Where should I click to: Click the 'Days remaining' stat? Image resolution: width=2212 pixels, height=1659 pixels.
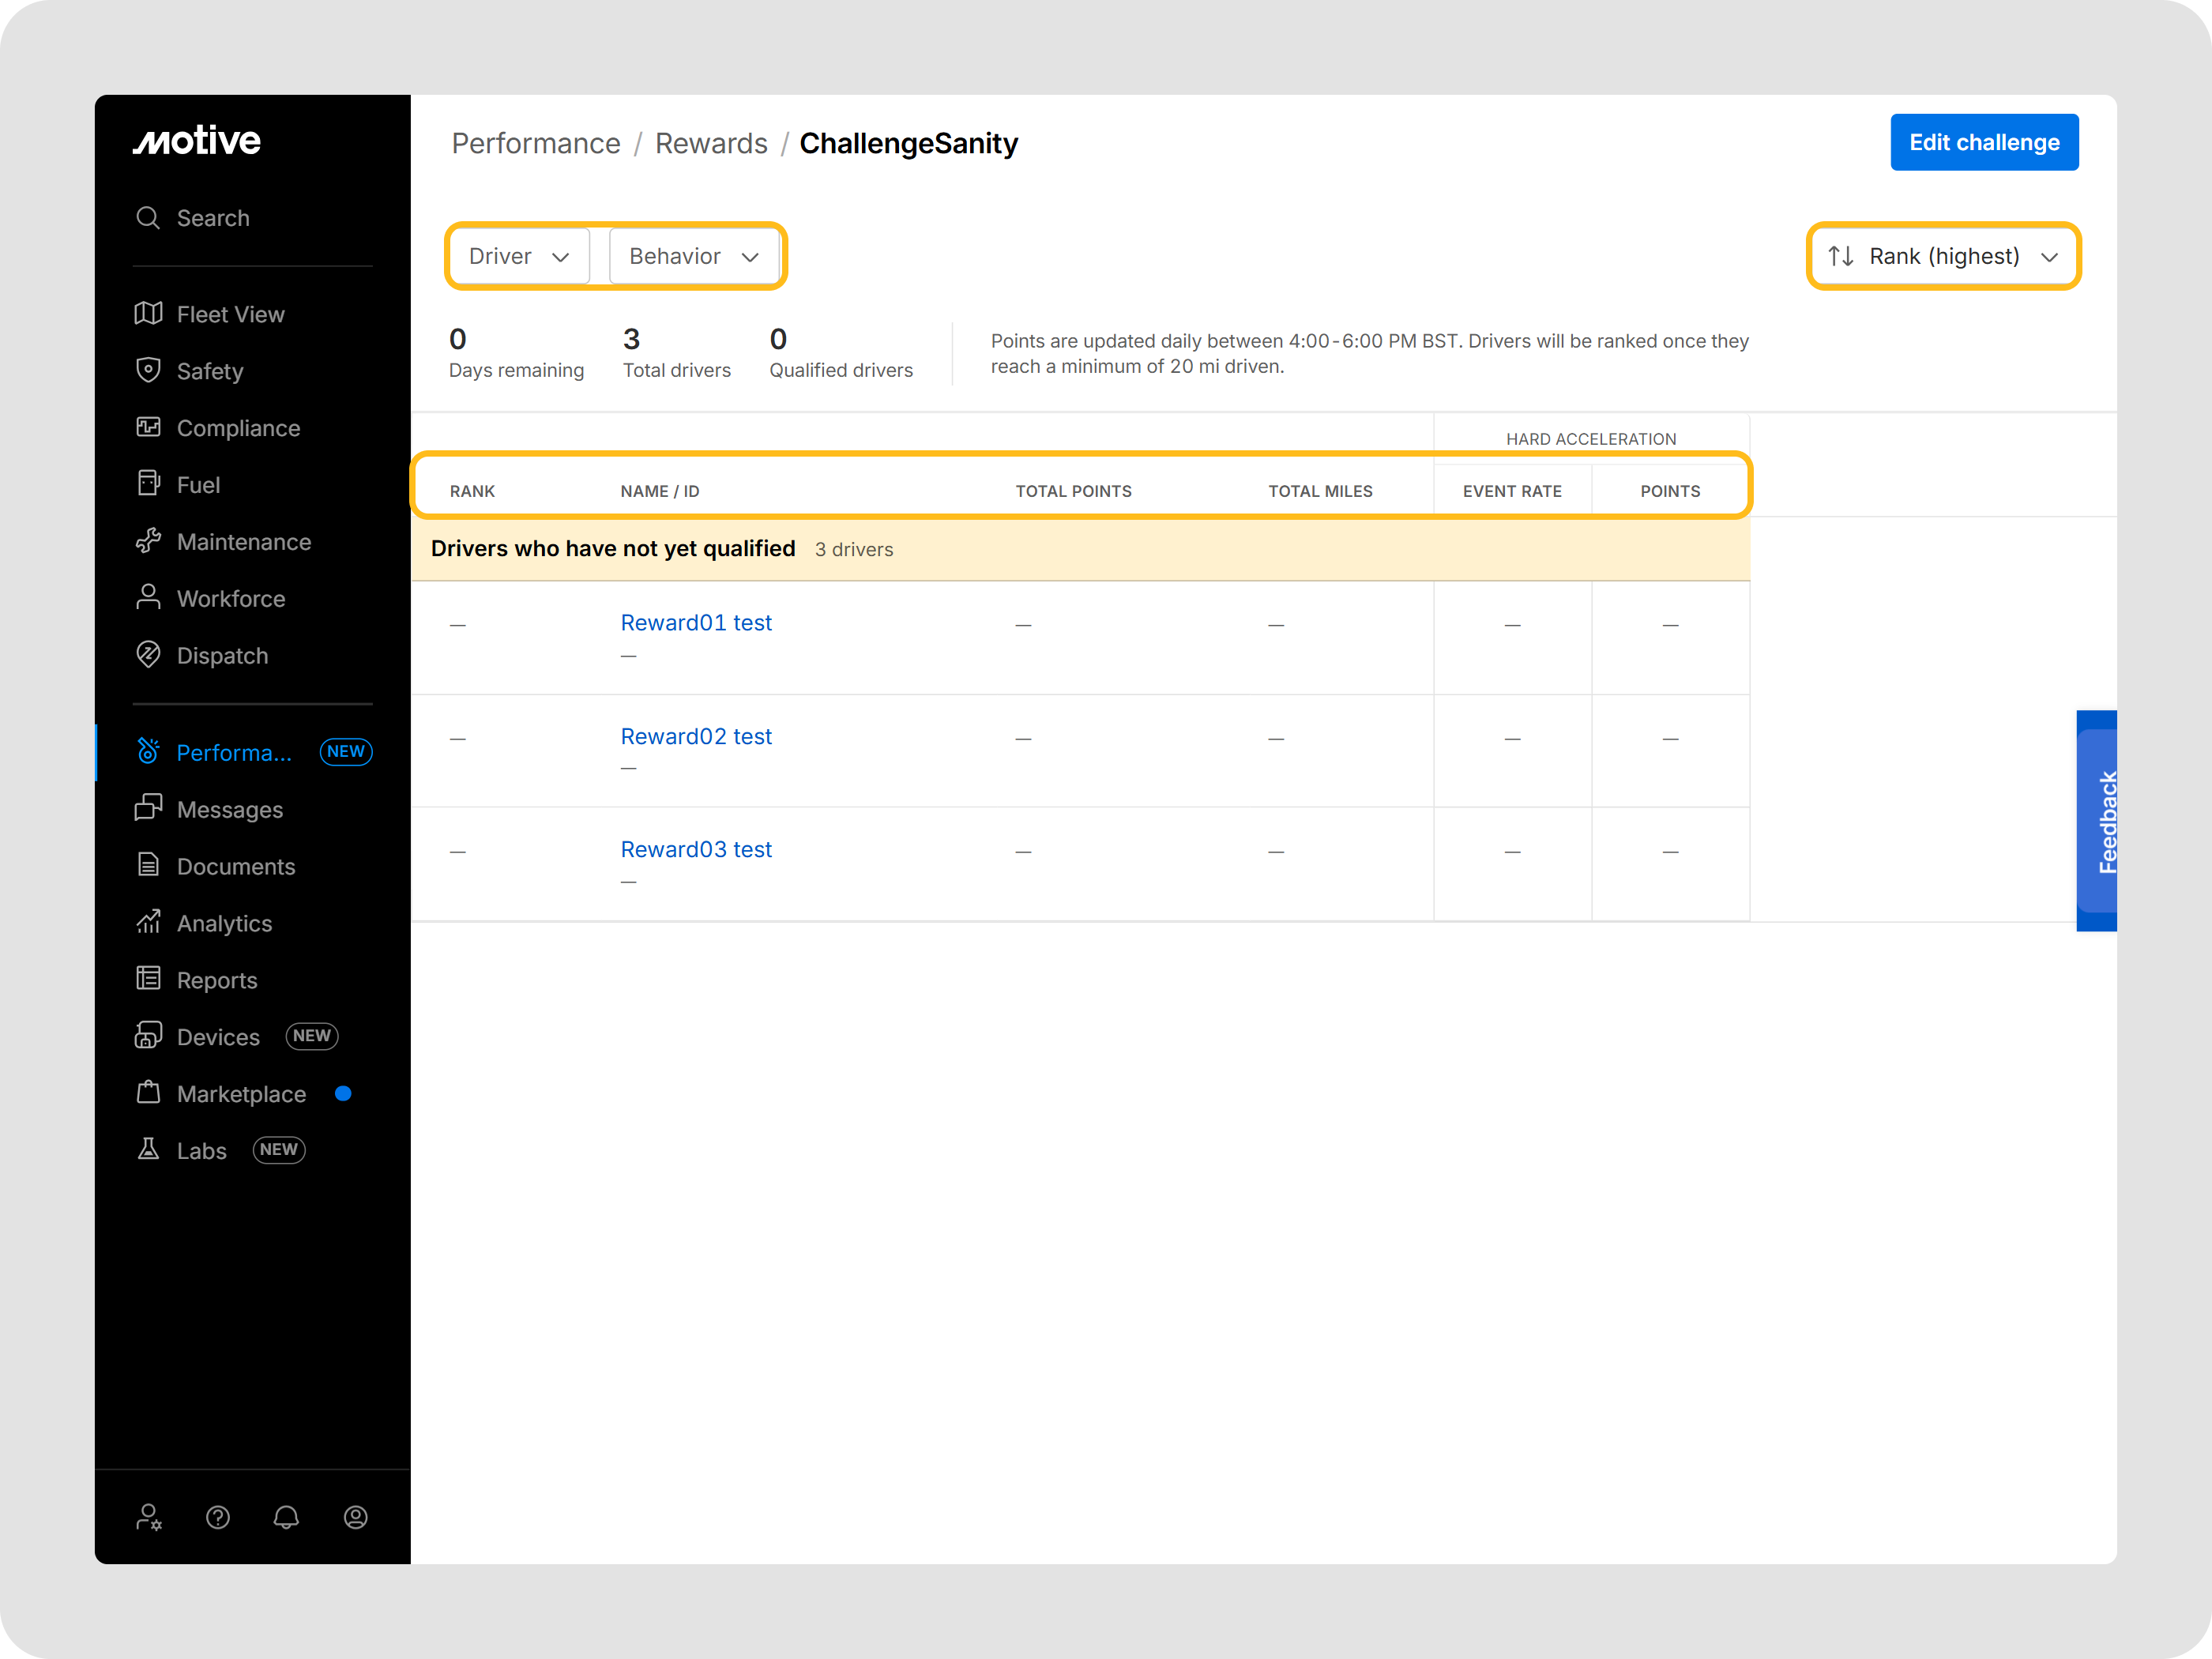(x=516, y=353)
